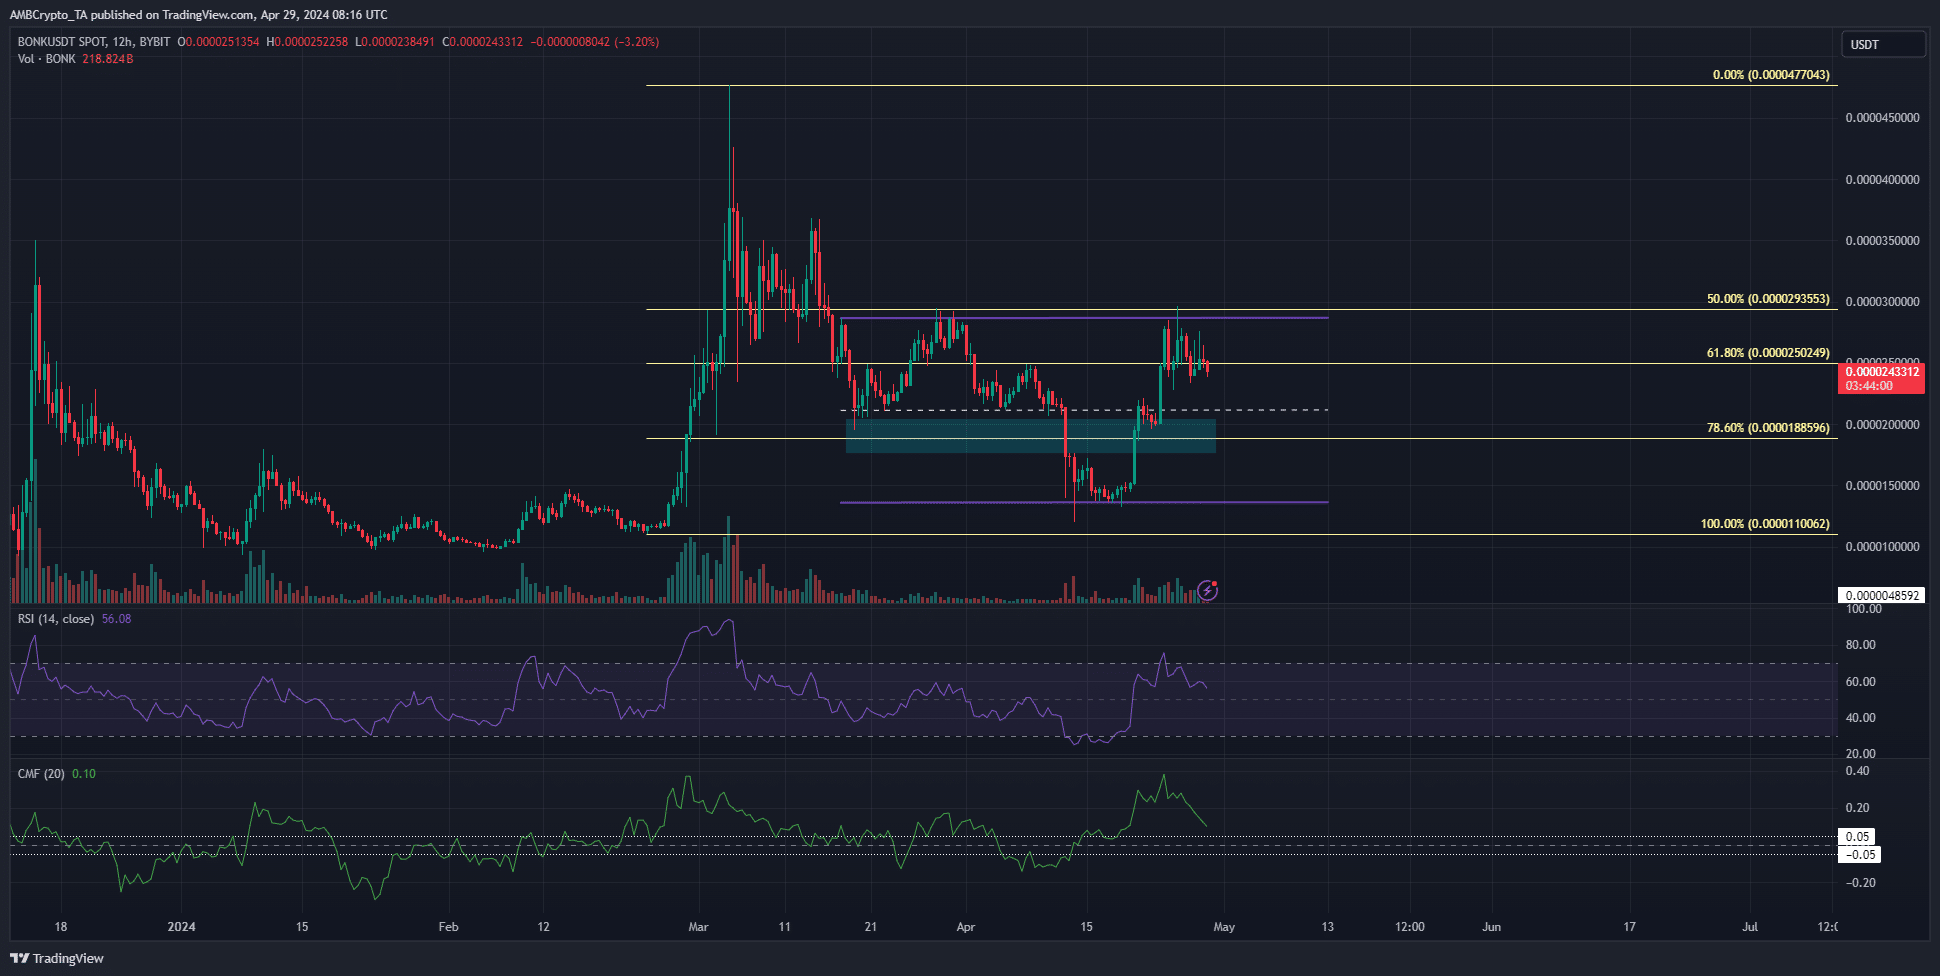The image size is (1940, 976).
Task: Click the 61.80% (0.0000250249) Fib label
Action: pos(1768,353)
